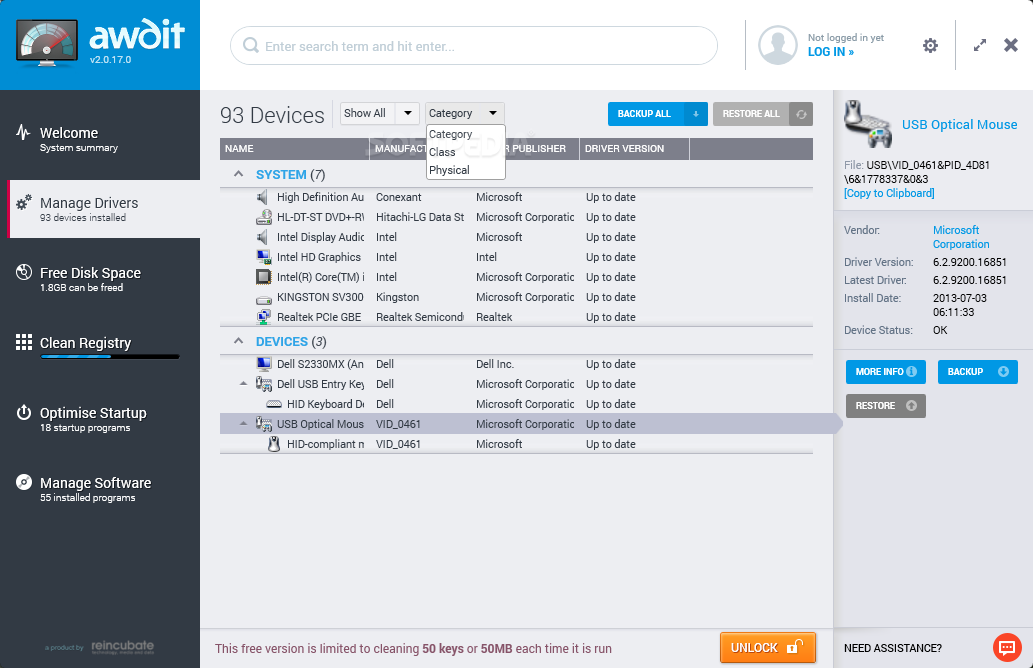Switch to the Optimise Startup section
This screenshot has width=1033, height=668.
[100, 419]
